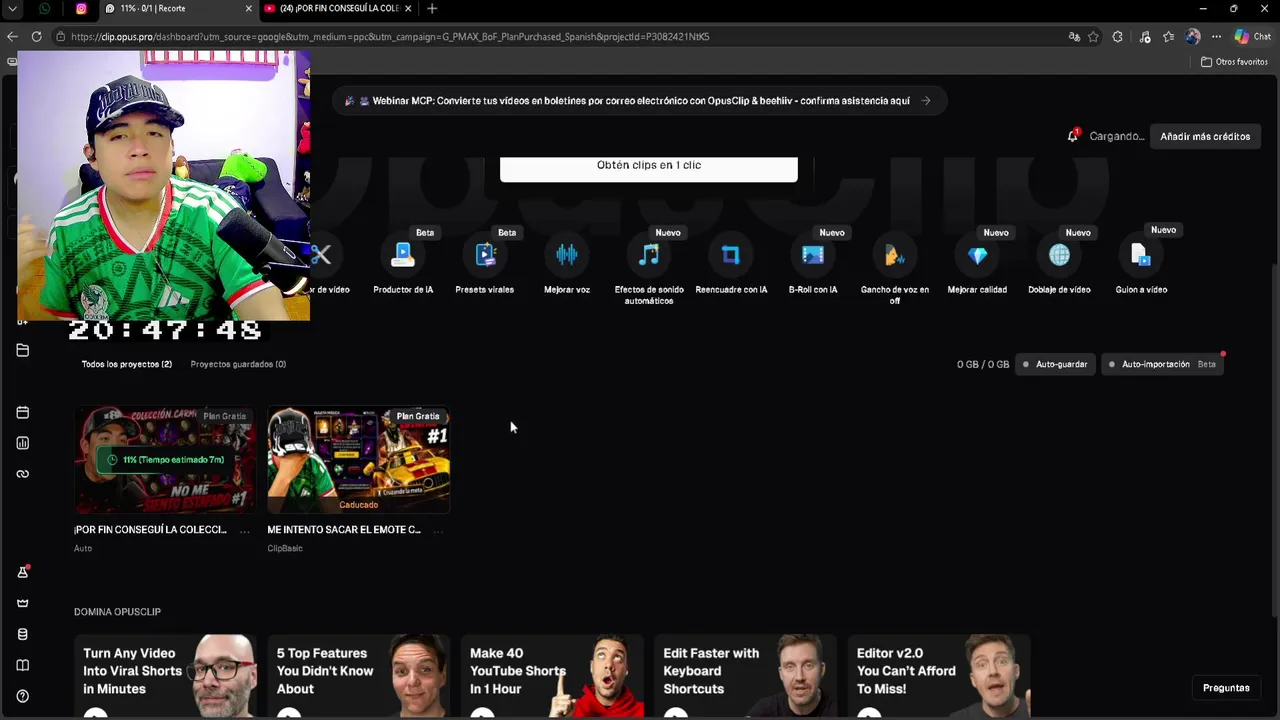Bookmark this page with the star icon
Viewport: 1280px width, 720px height.
[1094, 37]
